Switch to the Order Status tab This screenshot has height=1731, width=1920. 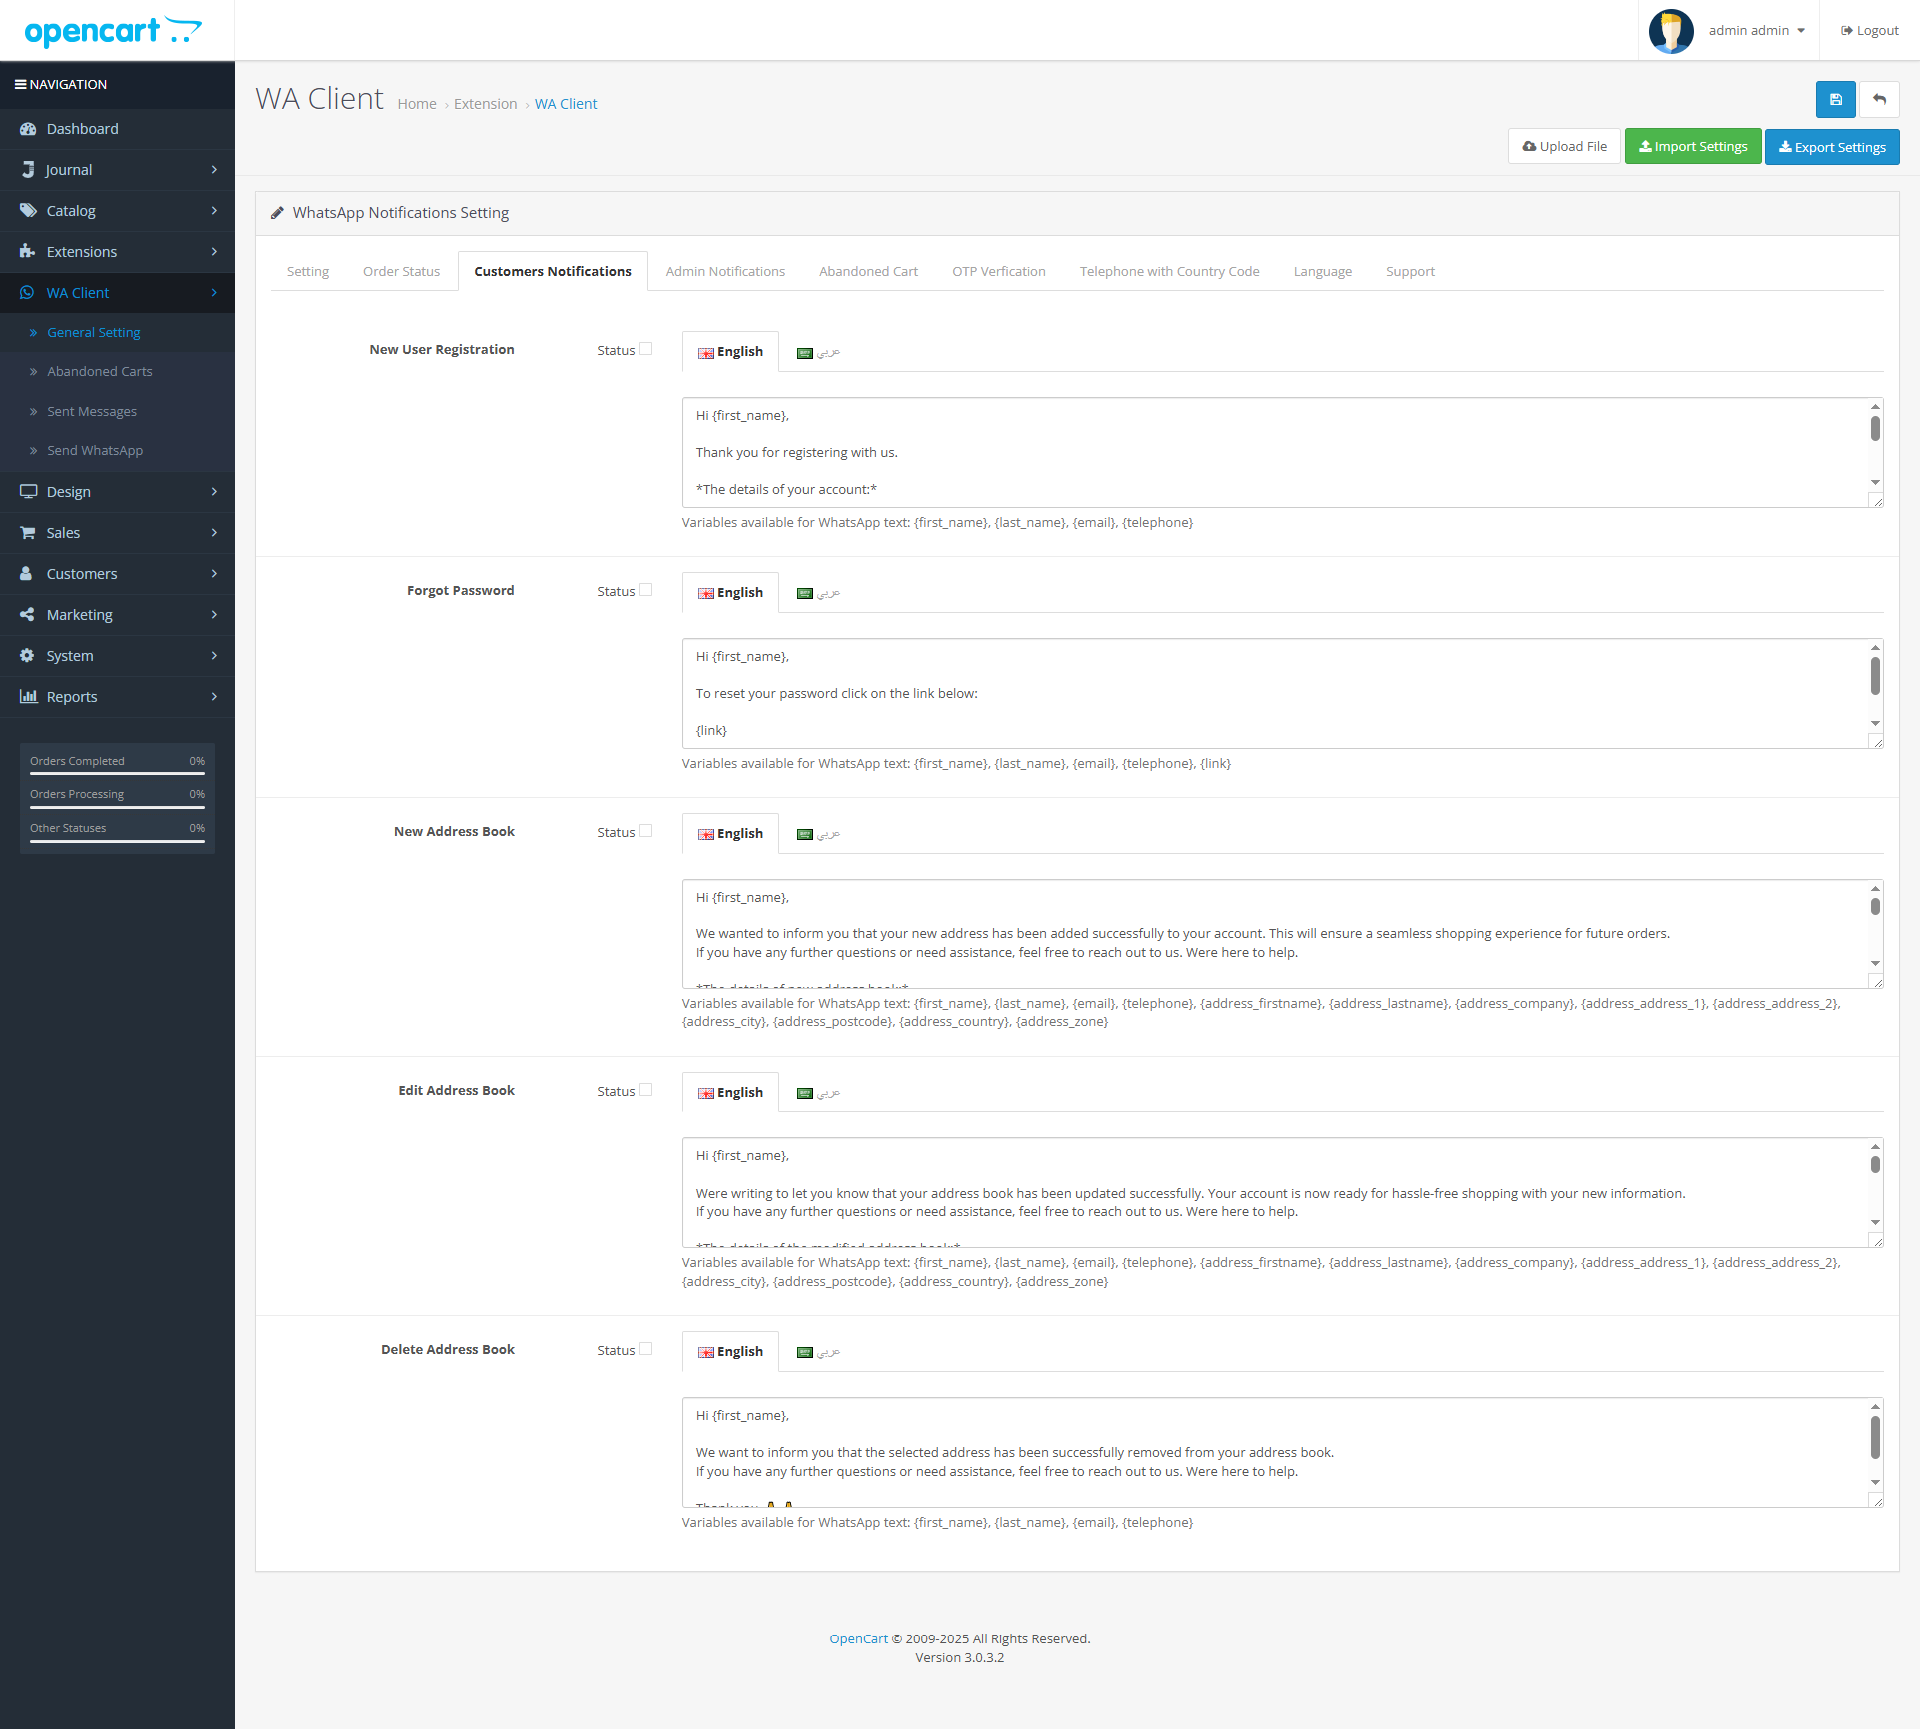[x=401, y=272]
